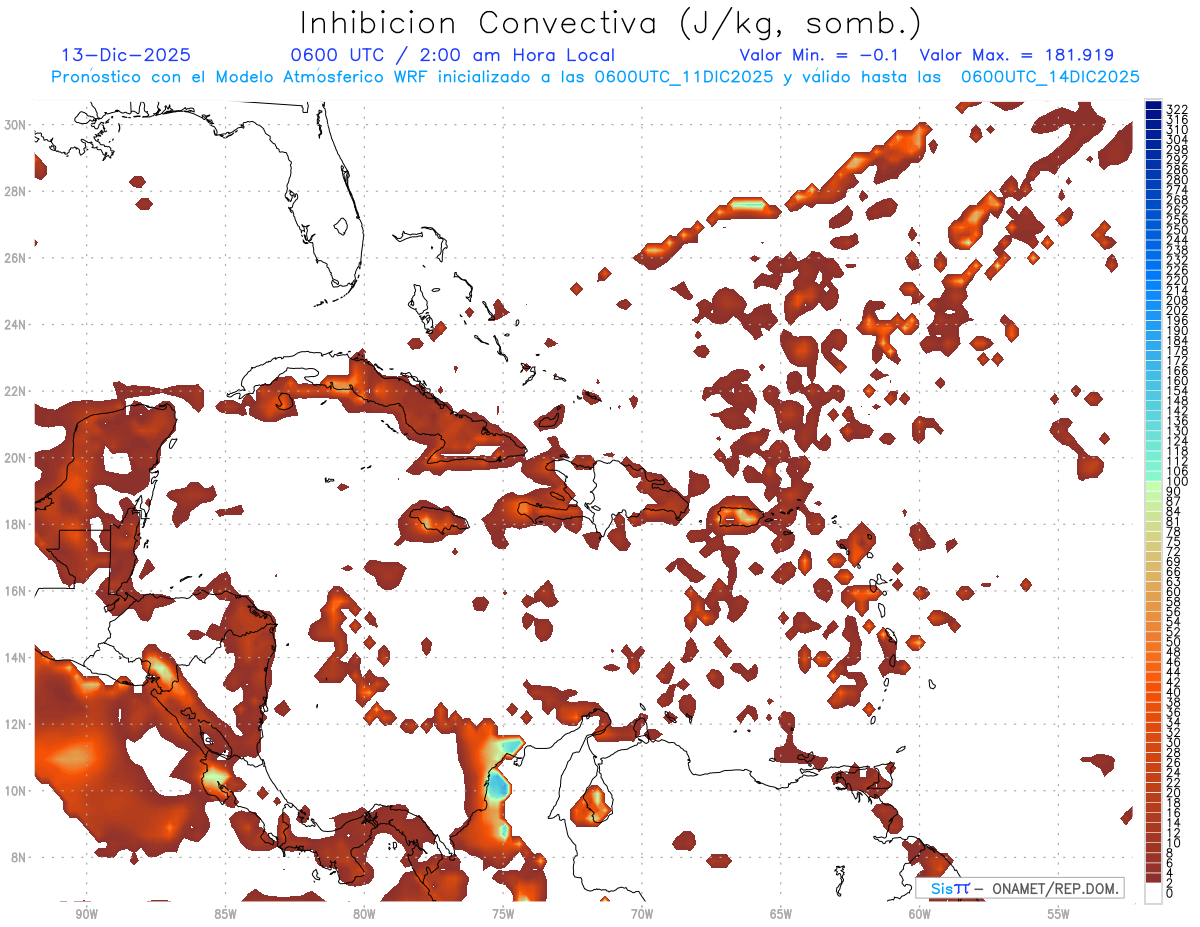Click "0600 UTC / 2:00 am Hora Local"
This screenshot has height=927, width=1200.
tap(452, 55)
